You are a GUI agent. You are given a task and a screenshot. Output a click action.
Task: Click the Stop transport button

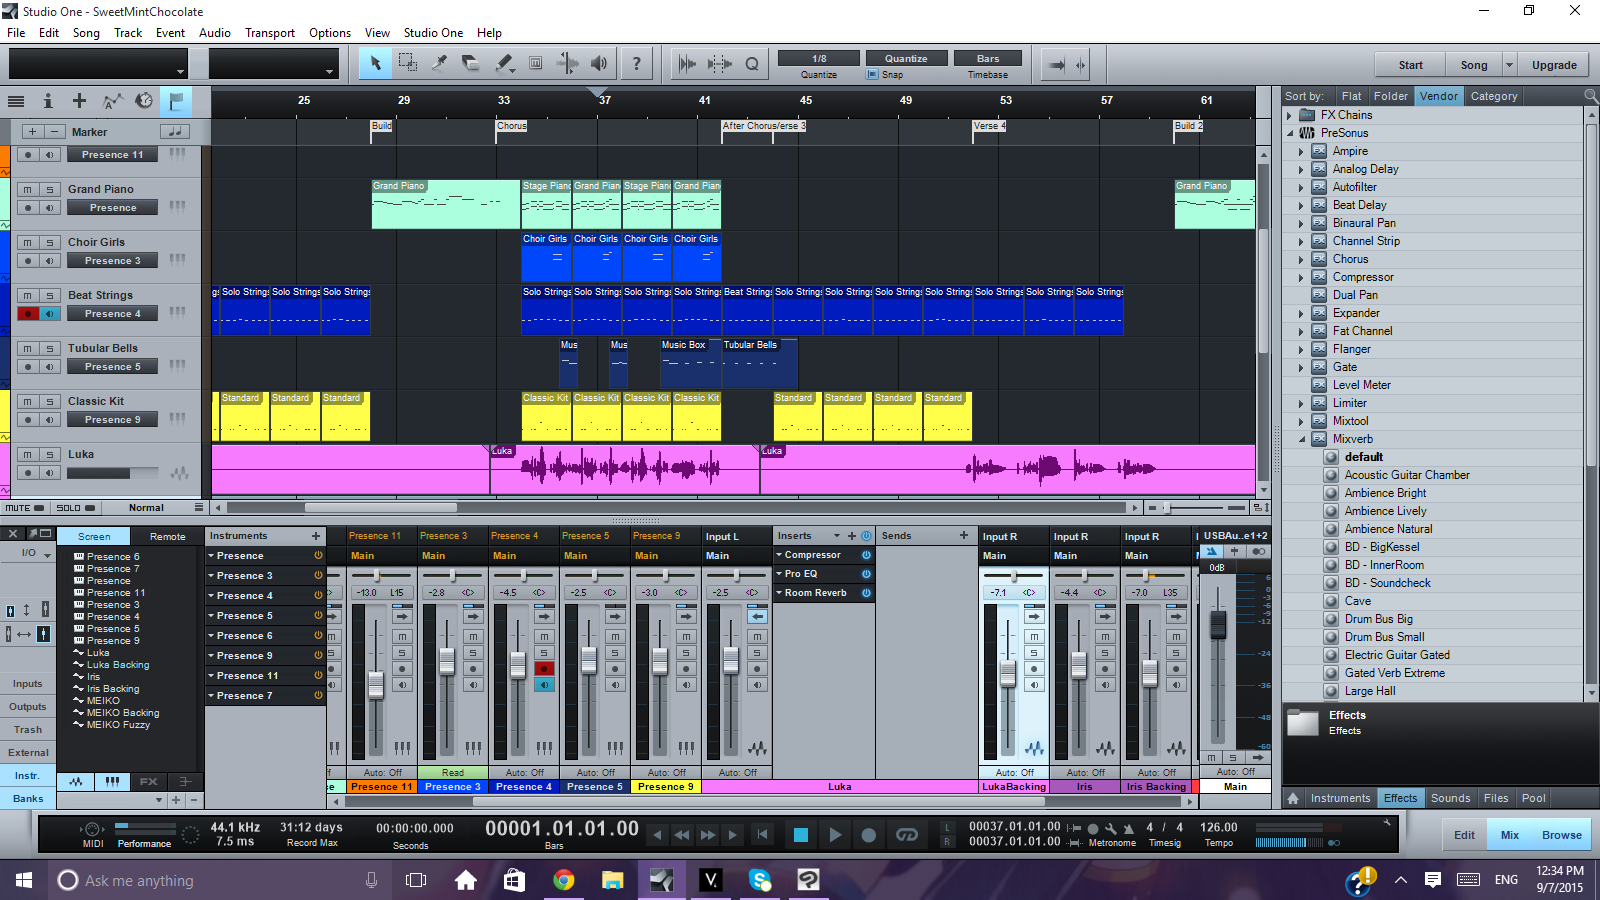point(801,835)
